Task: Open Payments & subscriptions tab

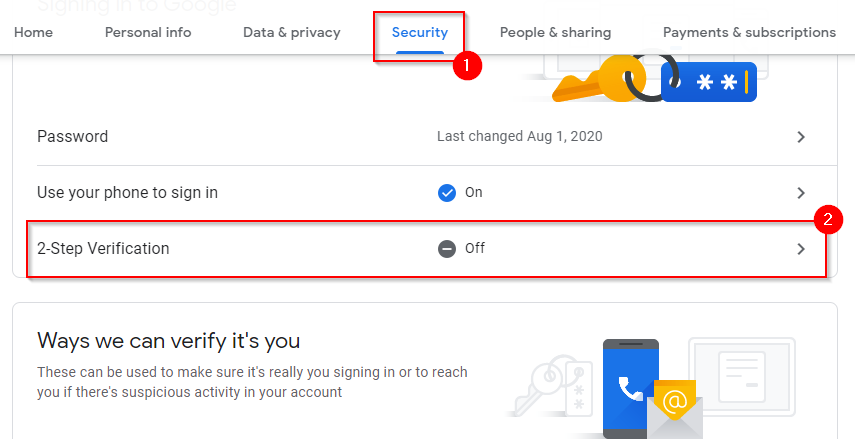Action: tap(749, 32)
